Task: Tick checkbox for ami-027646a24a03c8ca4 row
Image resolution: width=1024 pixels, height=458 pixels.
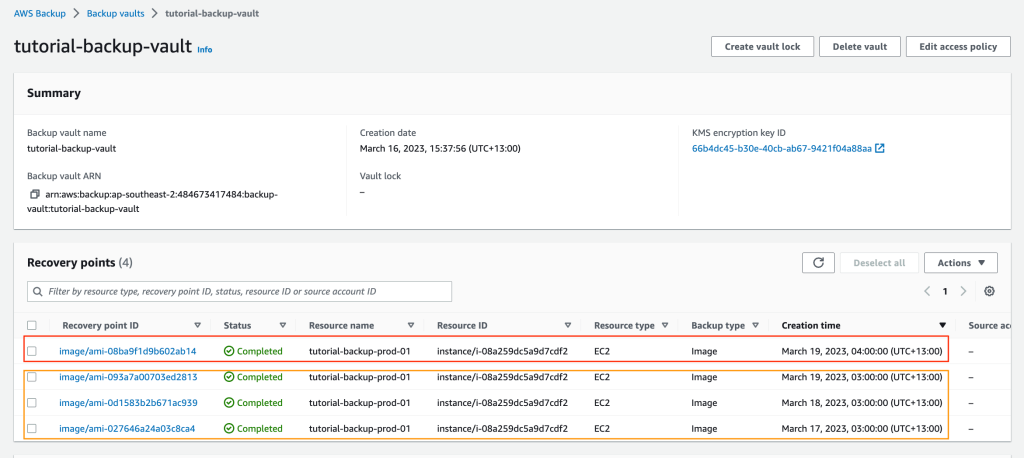Action: coord(33,428)
